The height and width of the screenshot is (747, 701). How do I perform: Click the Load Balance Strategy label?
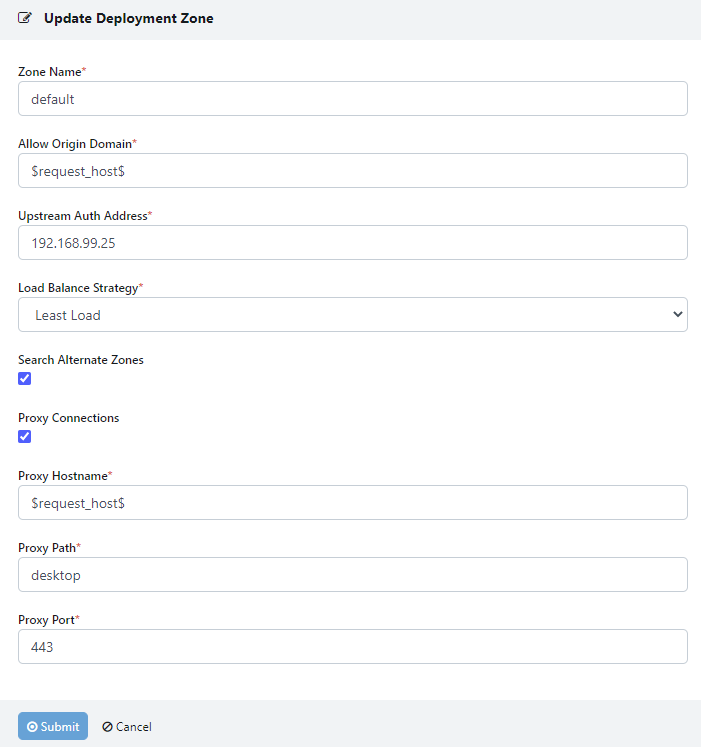[77, 288]
